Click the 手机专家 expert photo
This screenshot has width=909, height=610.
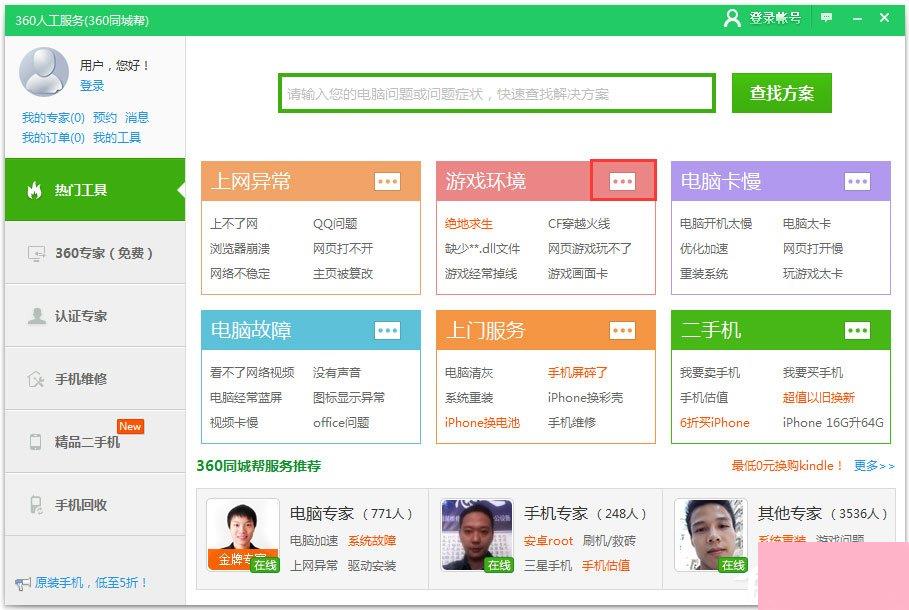click(x=478, y=535)
